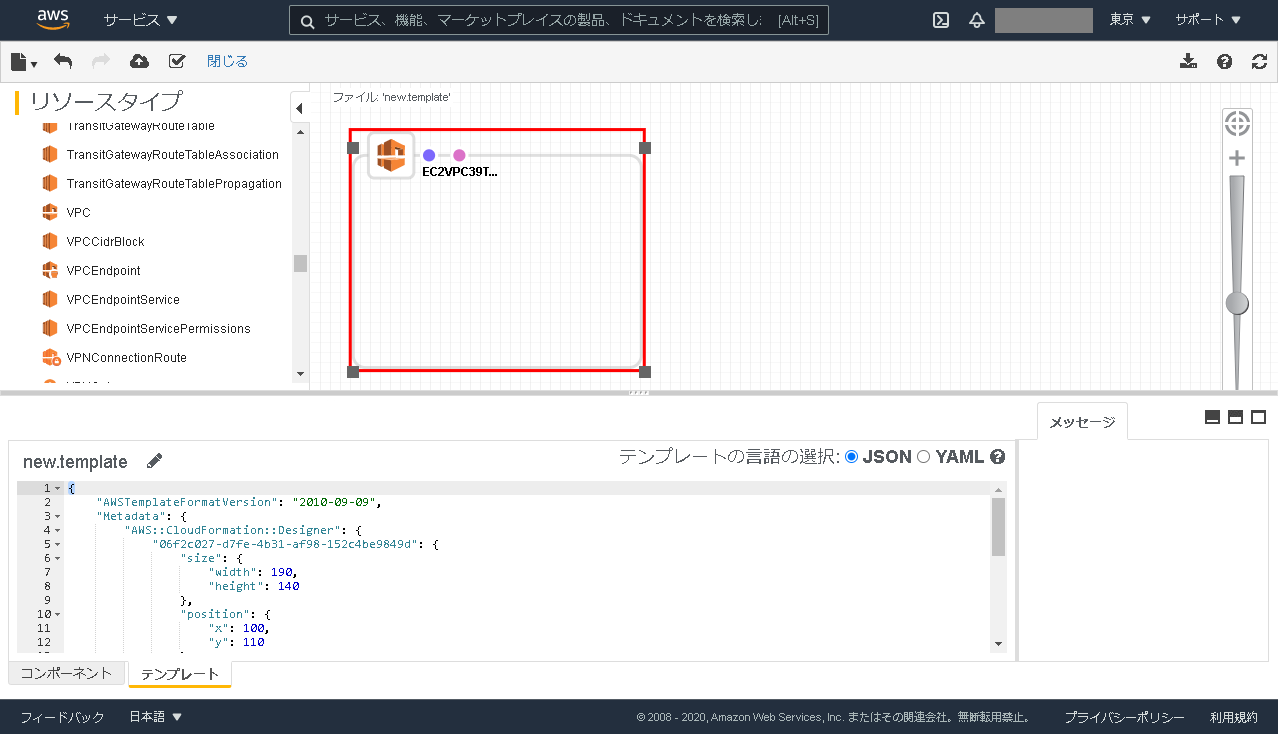Click the purple connector dot on VPC
The height and width of the screenshot is (734, 1278).
tap(429, 155)
